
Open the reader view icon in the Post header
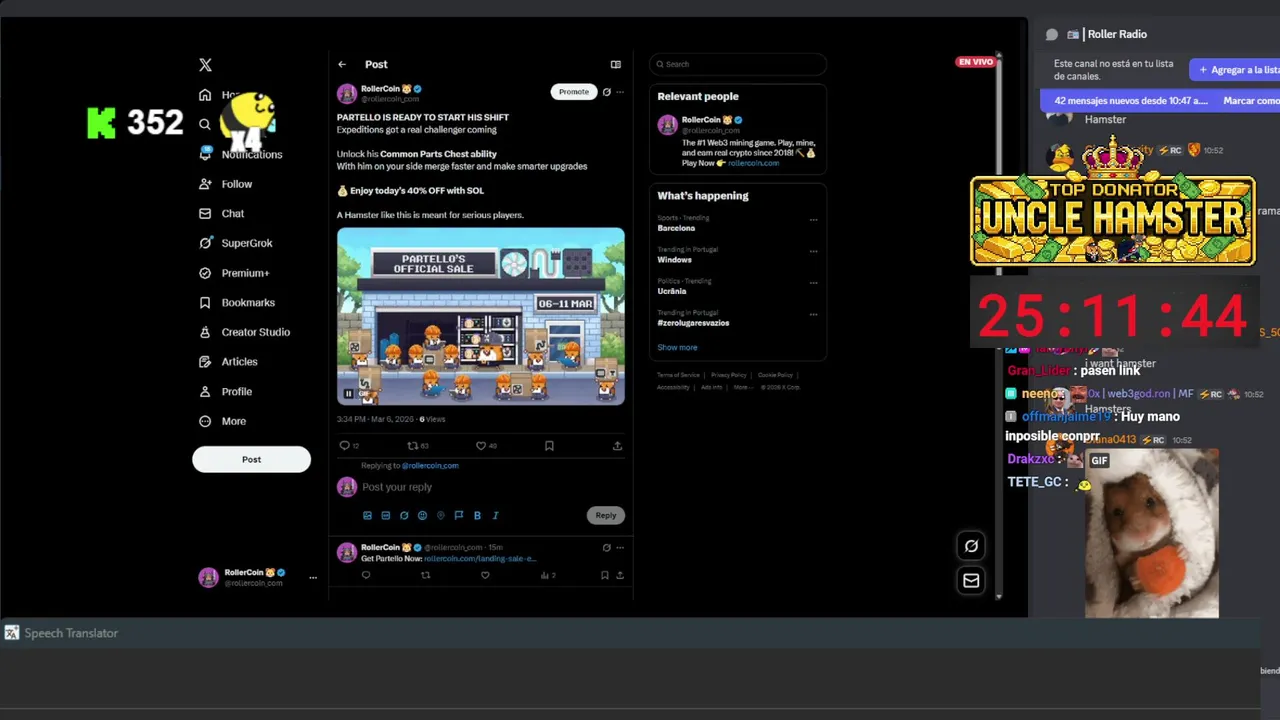point(616,64)
